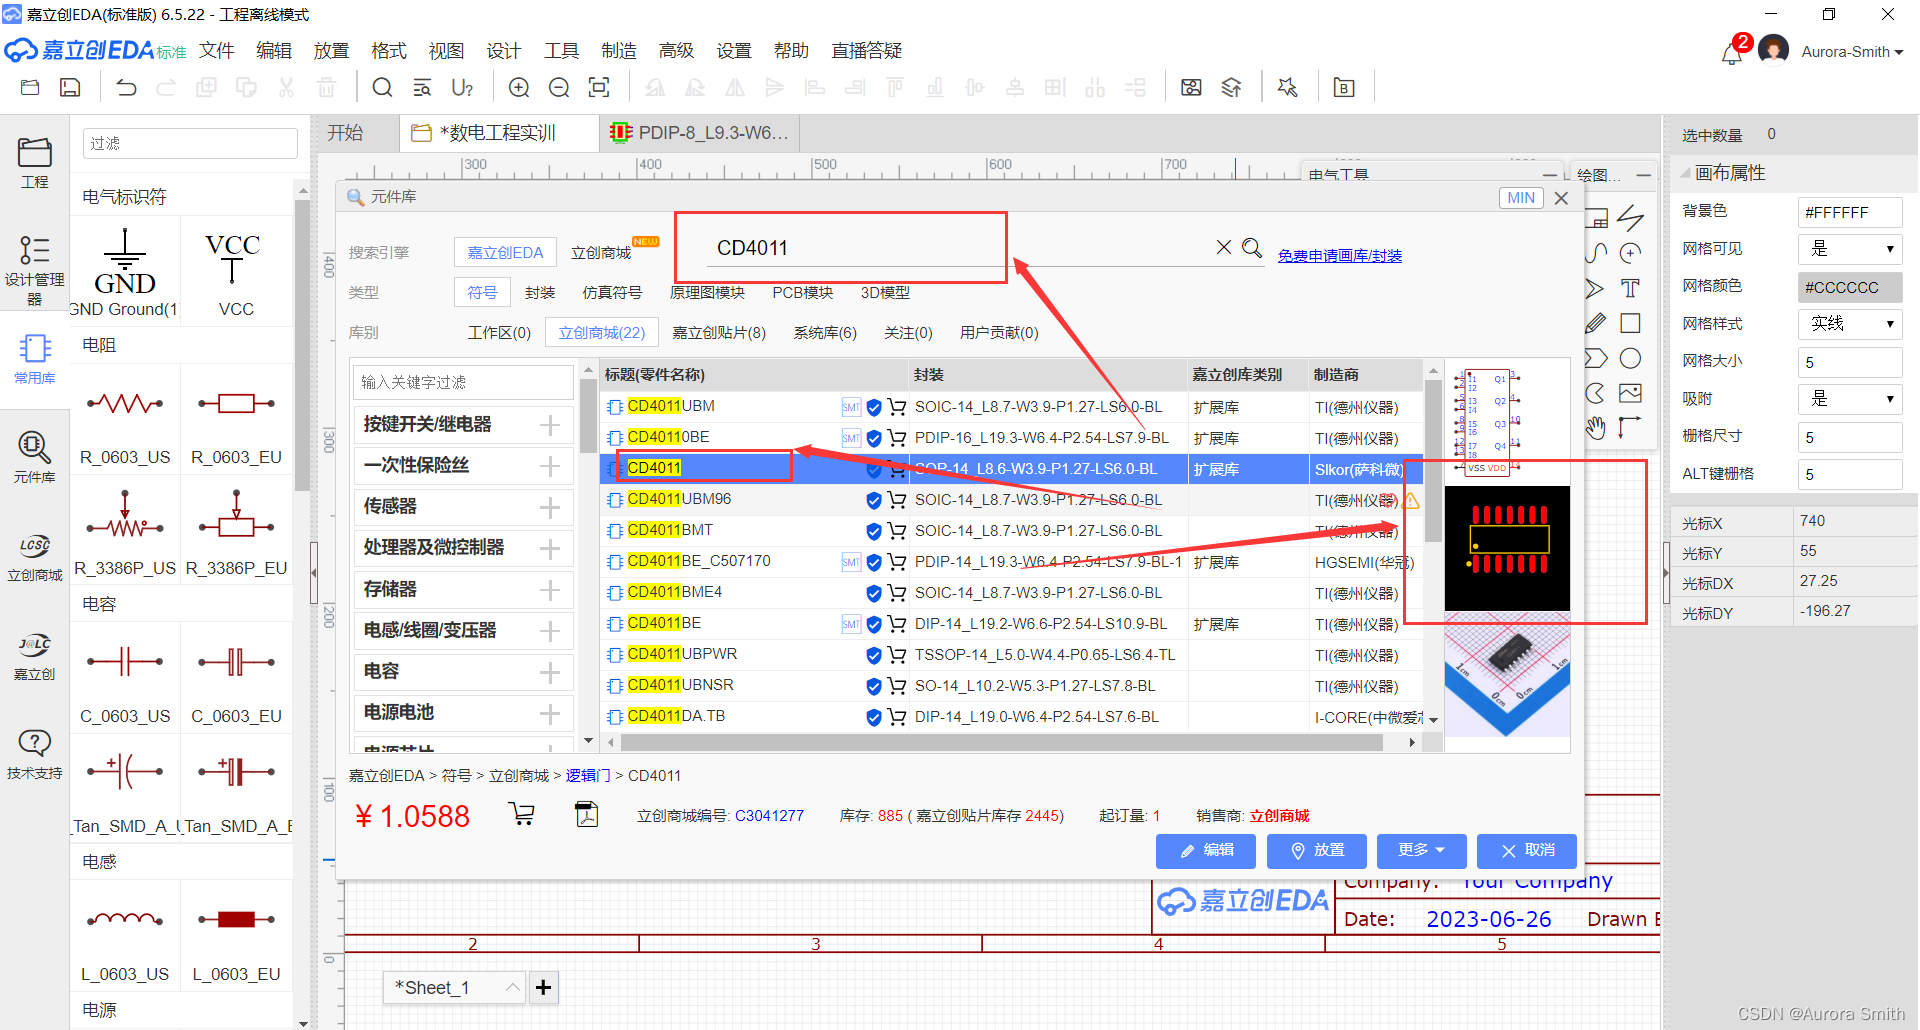Clear the CD4011 search text
The image size is (1920, 1030).
tap(1223, 247)
